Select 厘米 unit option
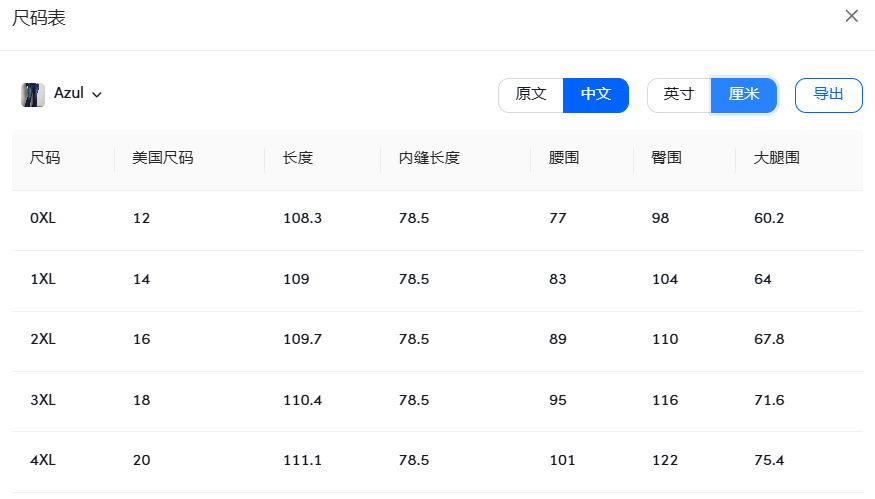This screenshot has height=499, width=875. click(744, 94)
